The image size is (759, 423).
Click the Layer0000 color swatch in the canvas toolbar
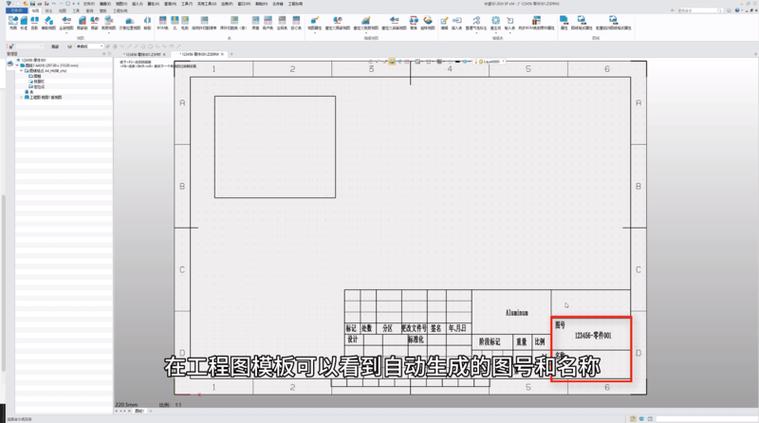[481, 61]
